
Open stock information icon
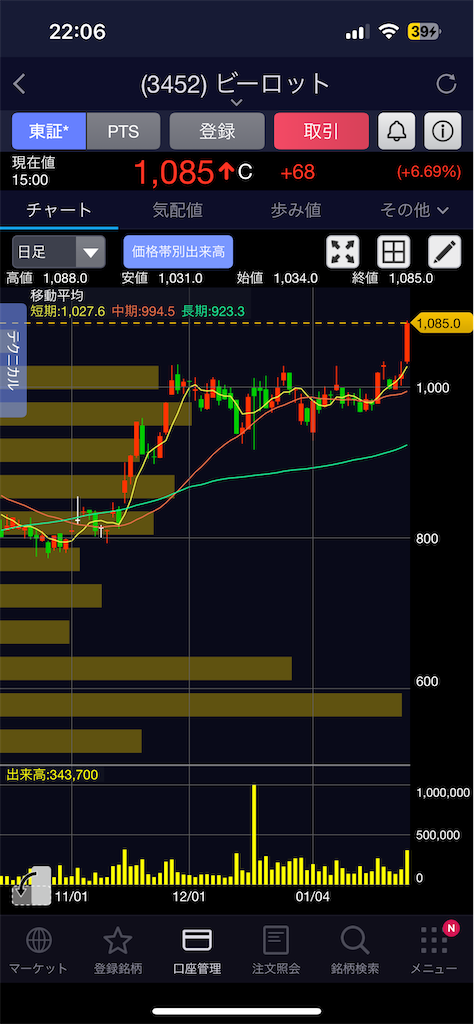[x=443, y=131]
